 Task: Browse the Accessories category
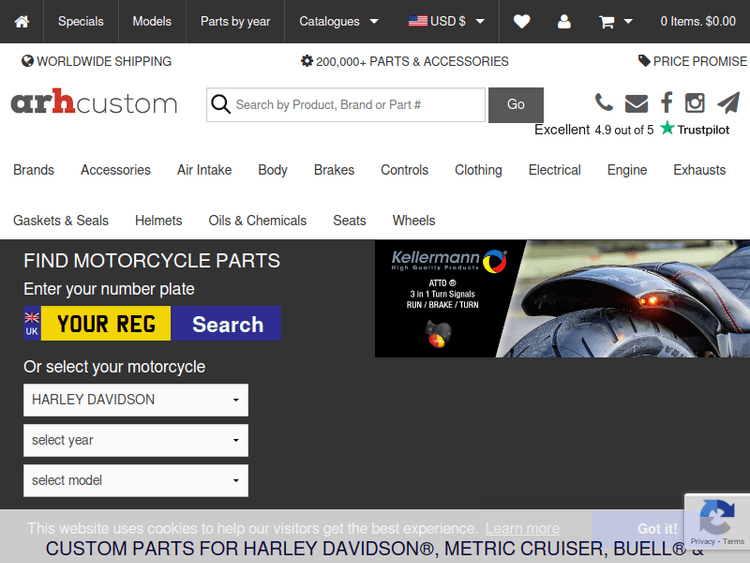[x=115, y=170]
